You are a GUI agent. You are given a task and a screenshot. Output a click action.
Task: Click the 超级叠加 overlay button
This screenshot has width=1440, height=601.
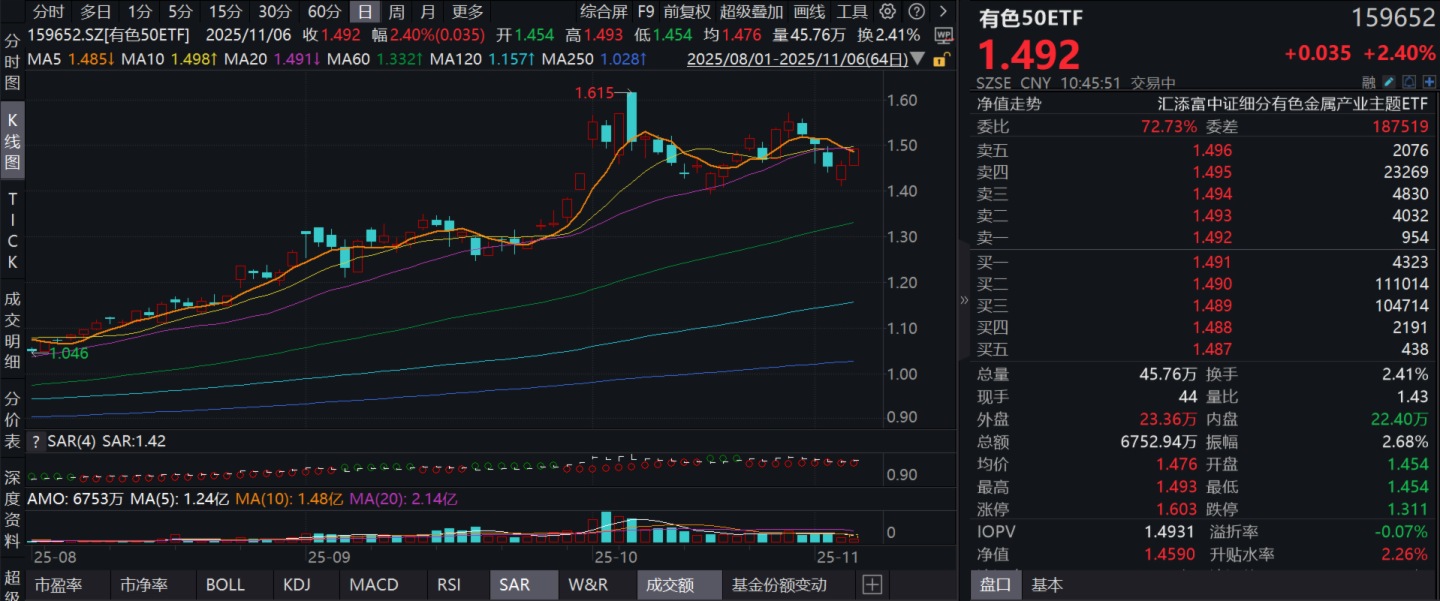751,12
